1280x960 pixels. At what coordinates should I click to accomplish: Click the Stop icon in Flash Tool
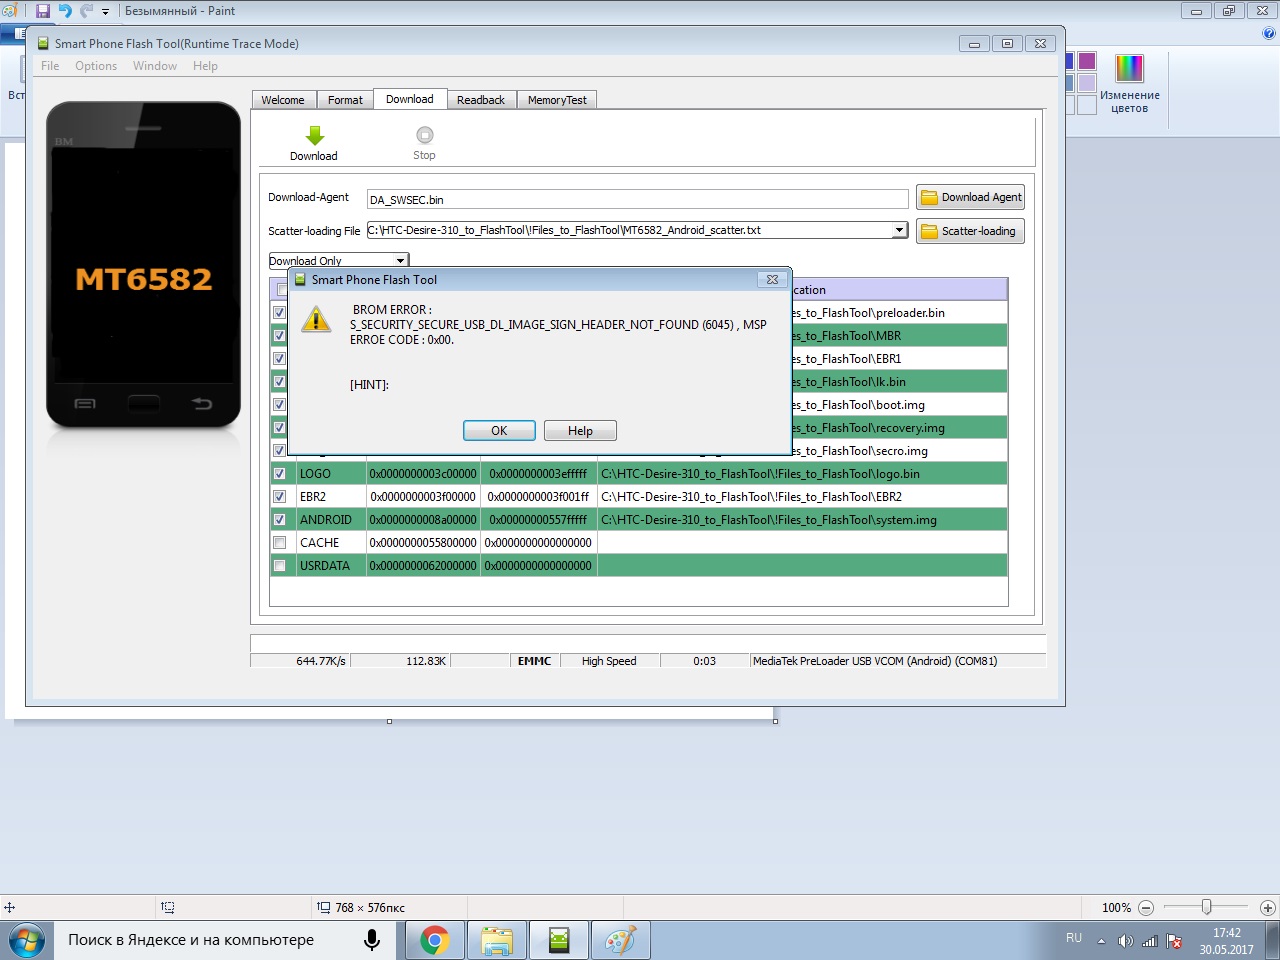pos(424,135)
